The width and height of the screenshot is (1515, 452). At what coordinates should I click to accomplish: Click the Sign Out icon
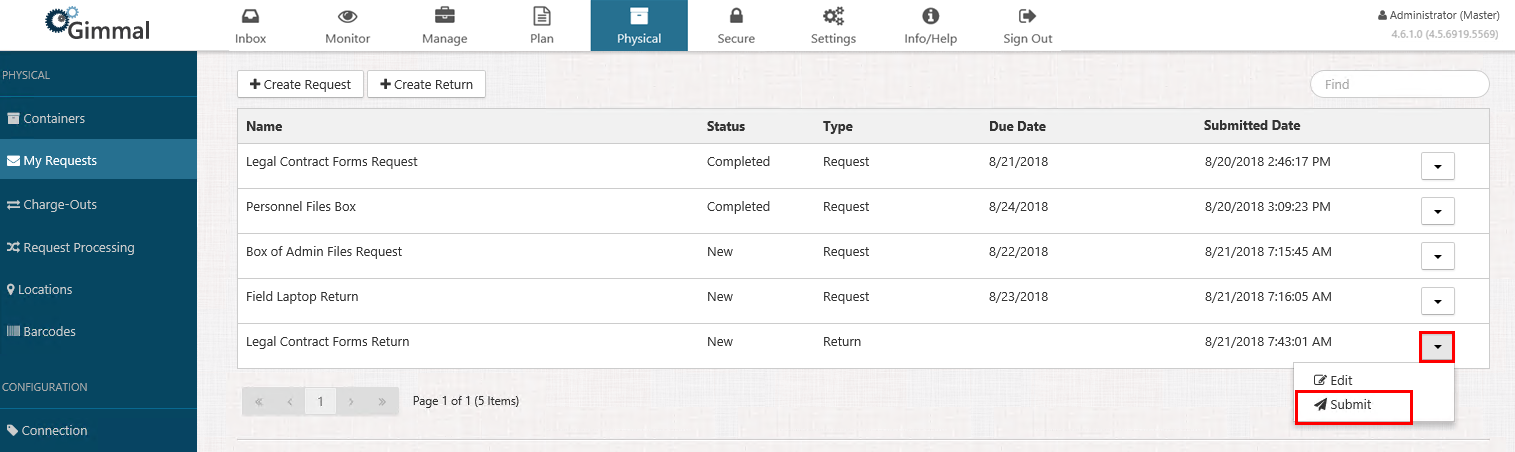pos(1027,17)
